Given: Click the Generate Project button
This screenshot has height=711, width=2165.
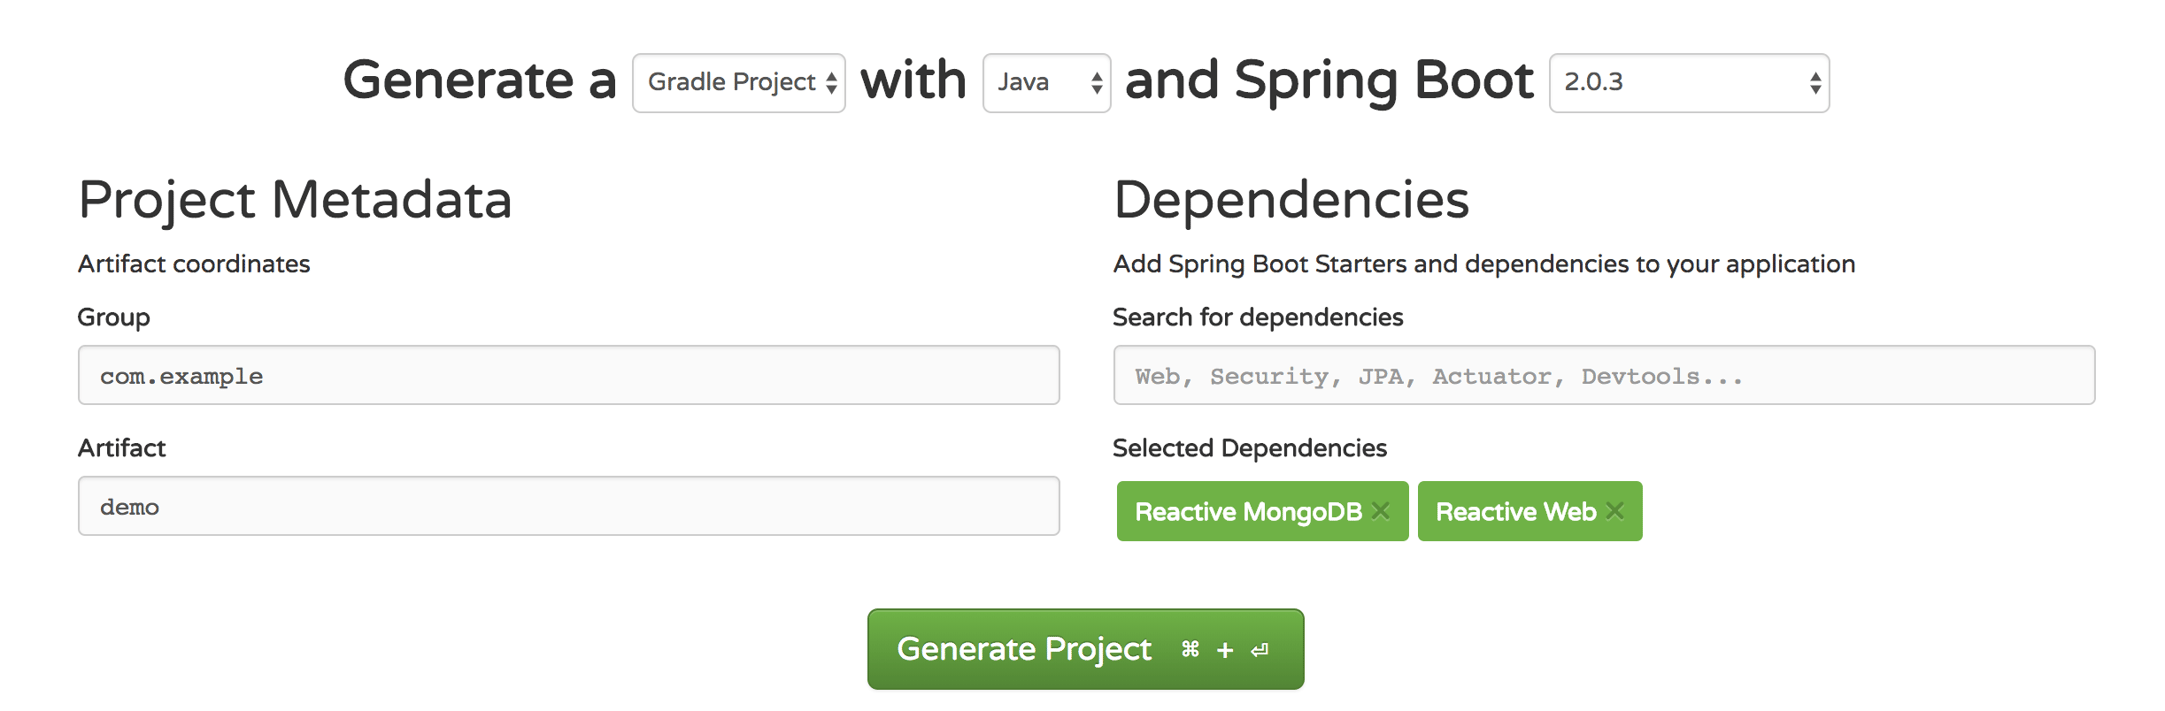Looking at the screenshot, I should [1086, 649].
